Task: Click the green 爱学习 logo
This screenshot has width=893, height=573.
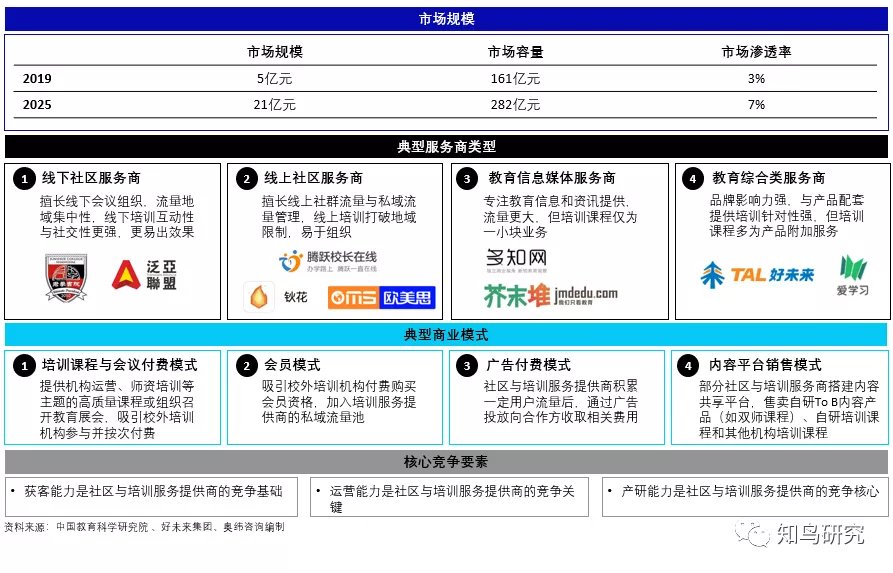Action: point(852,276)
